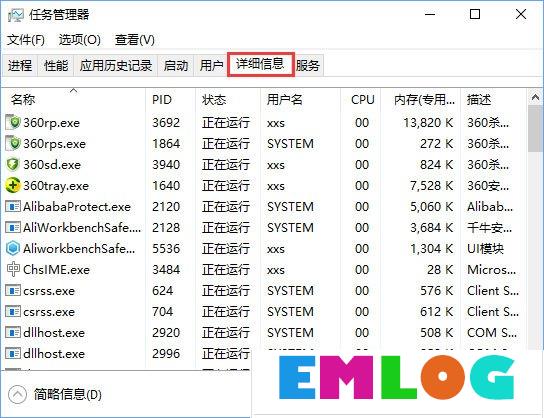Viewport: 544px width, 418px height.
Task: Click the 360rps.exe shield icon
Action: point(13,143)
